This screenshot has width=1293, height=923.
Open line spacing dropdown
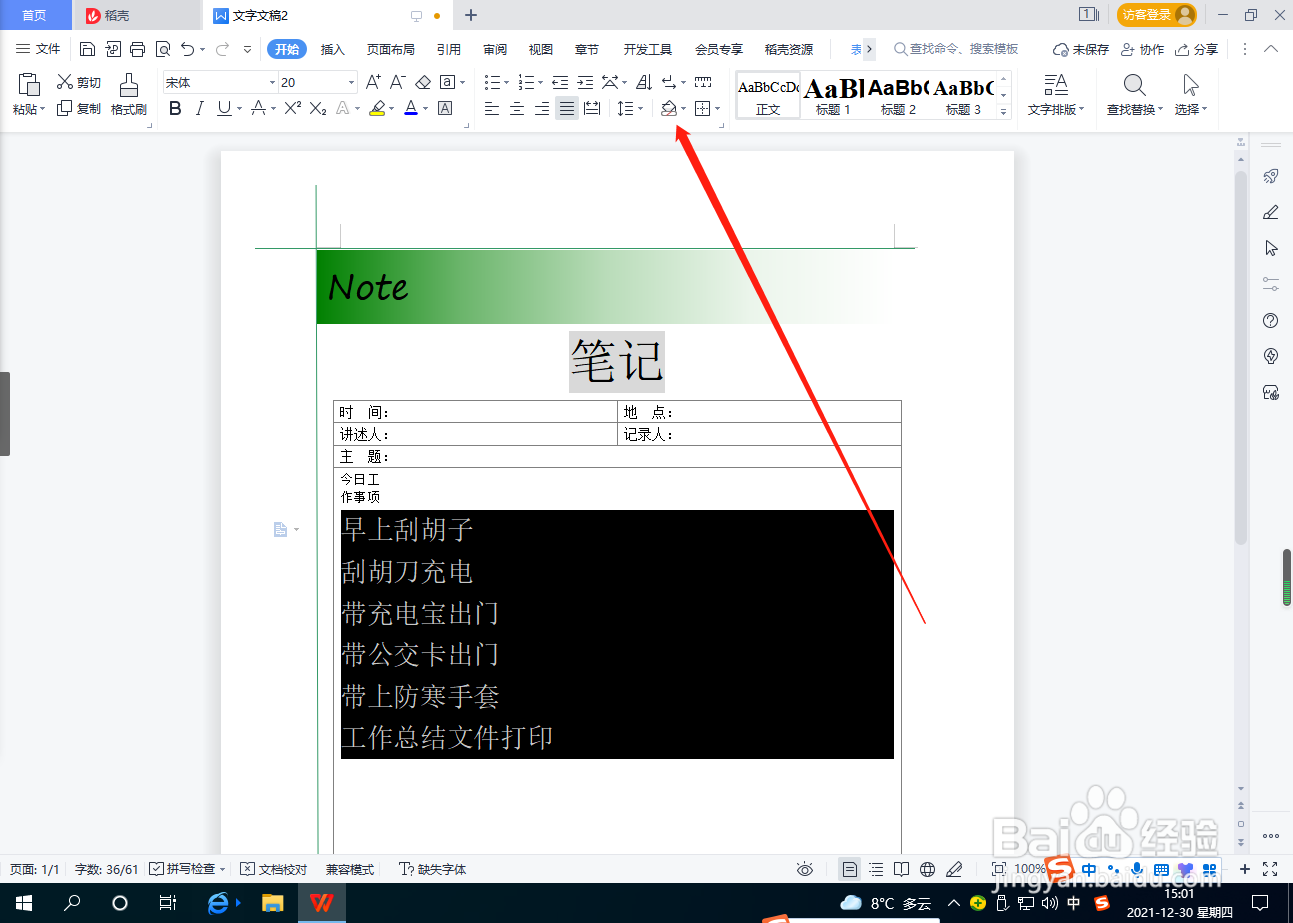click(x=629, y=108)
